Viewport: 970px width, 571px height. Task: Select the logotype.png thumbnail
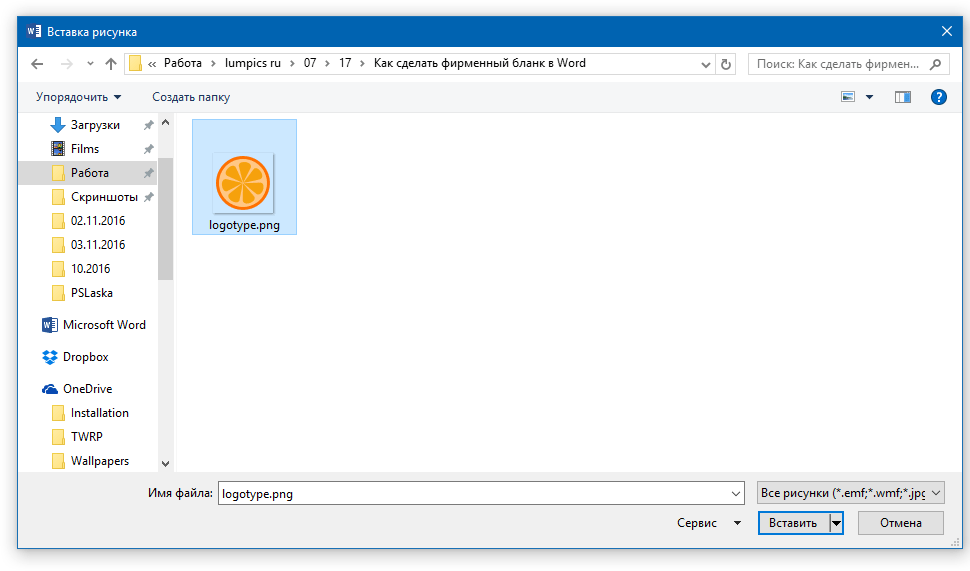[244, 183]
